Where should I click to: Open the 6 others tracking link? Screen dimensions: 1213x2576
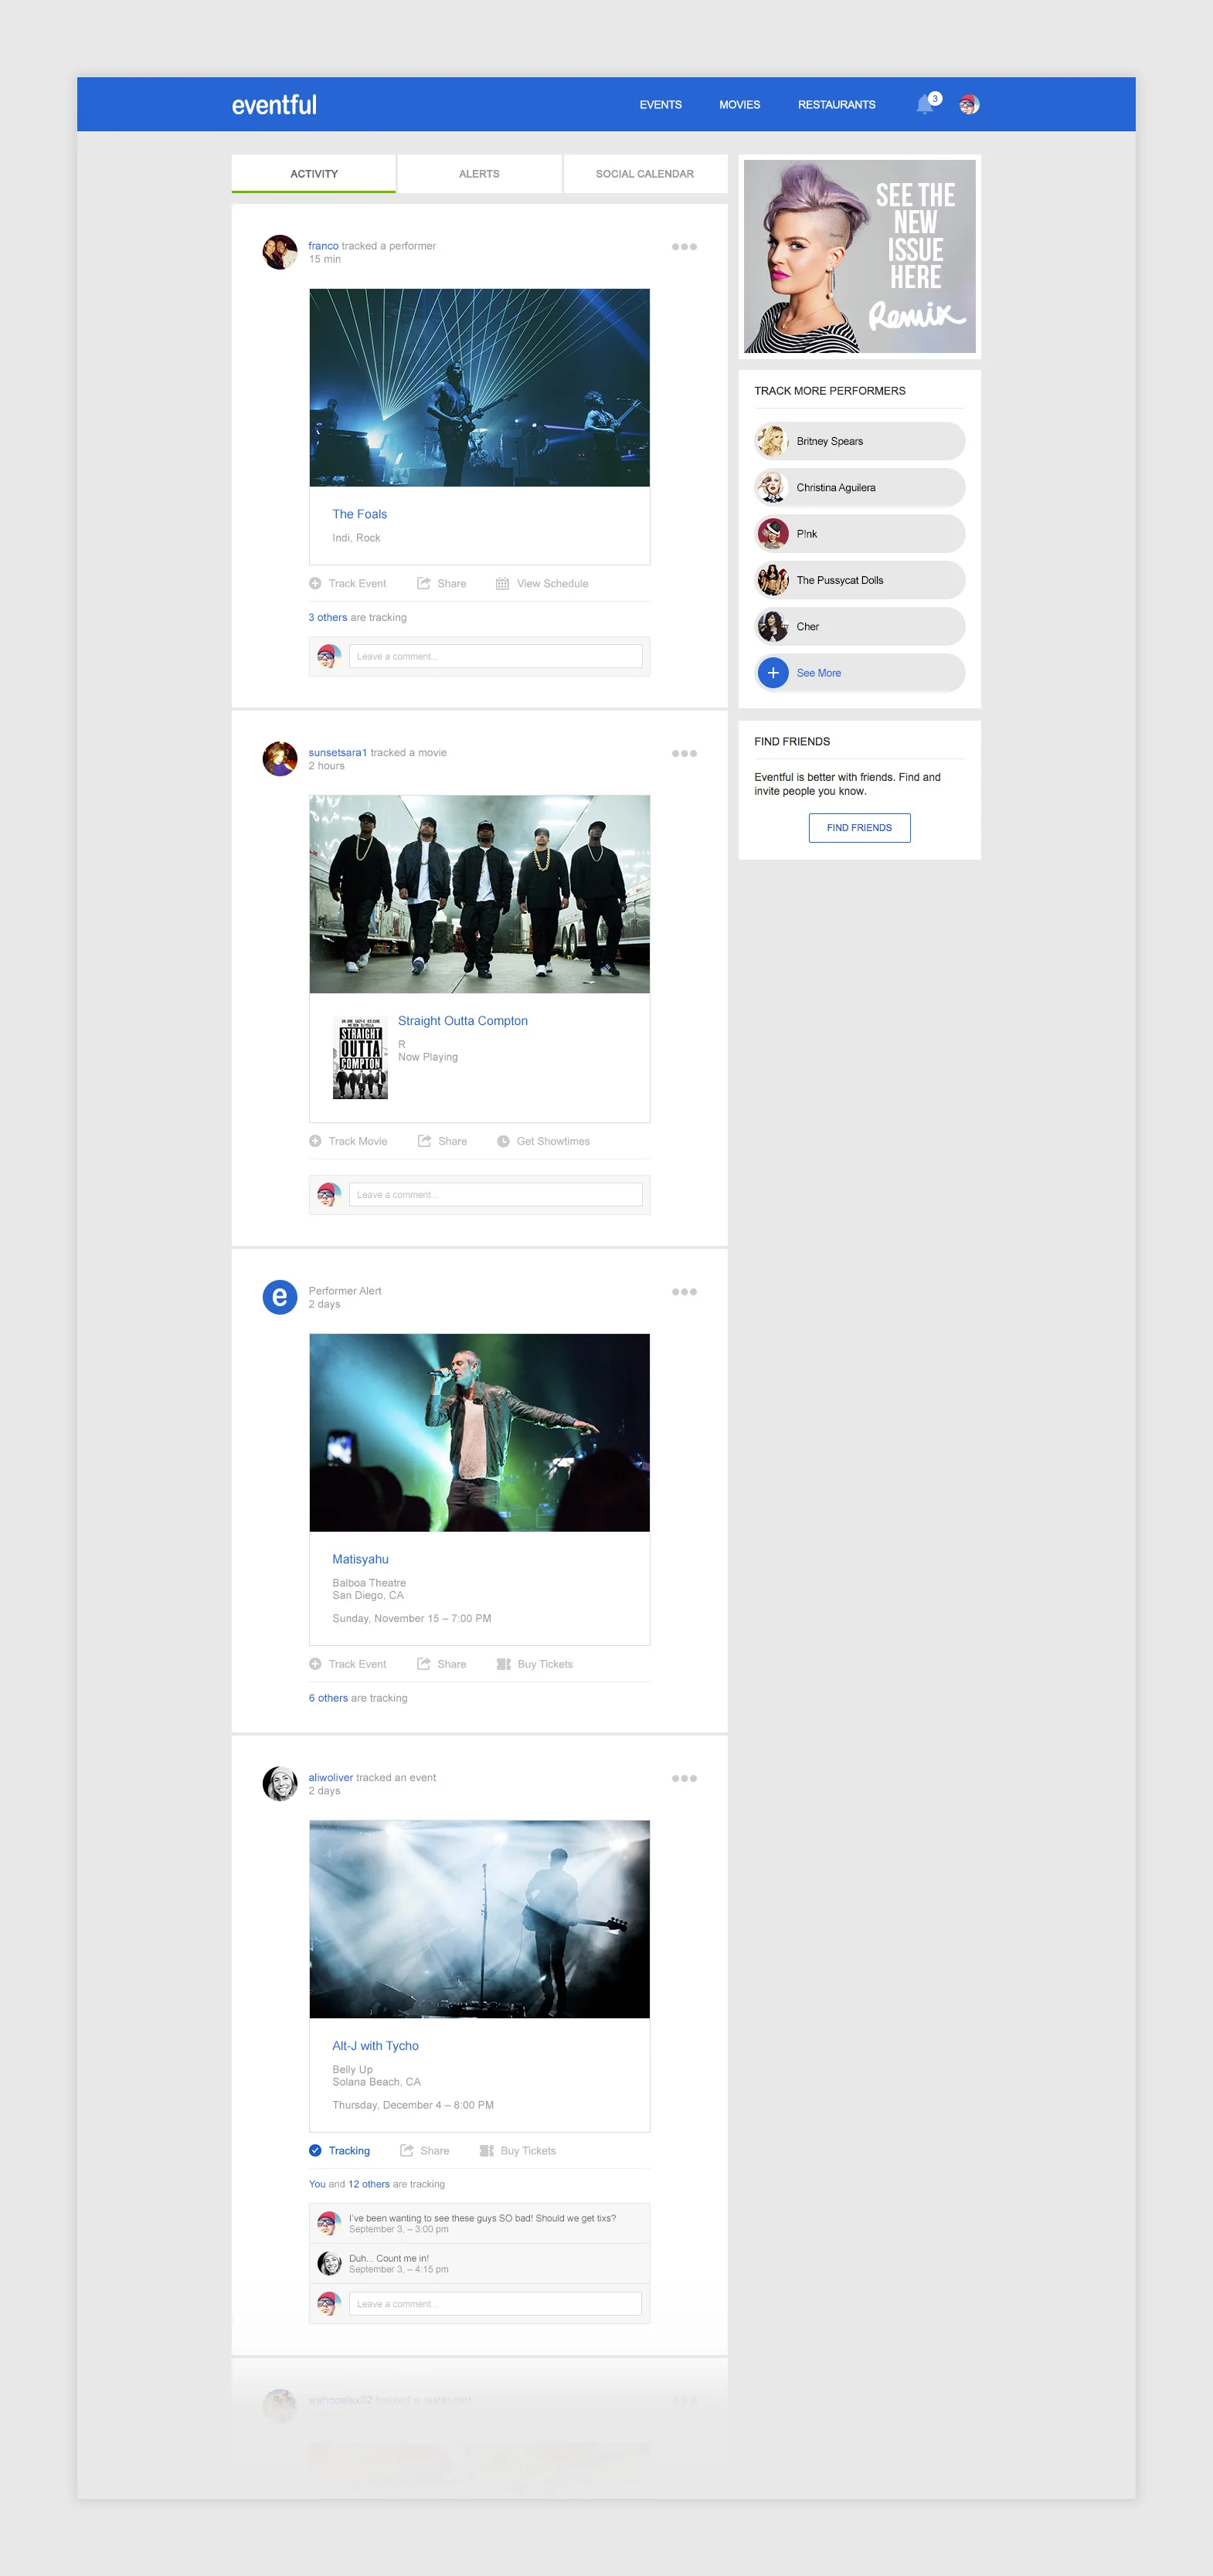coord(328,1699)
